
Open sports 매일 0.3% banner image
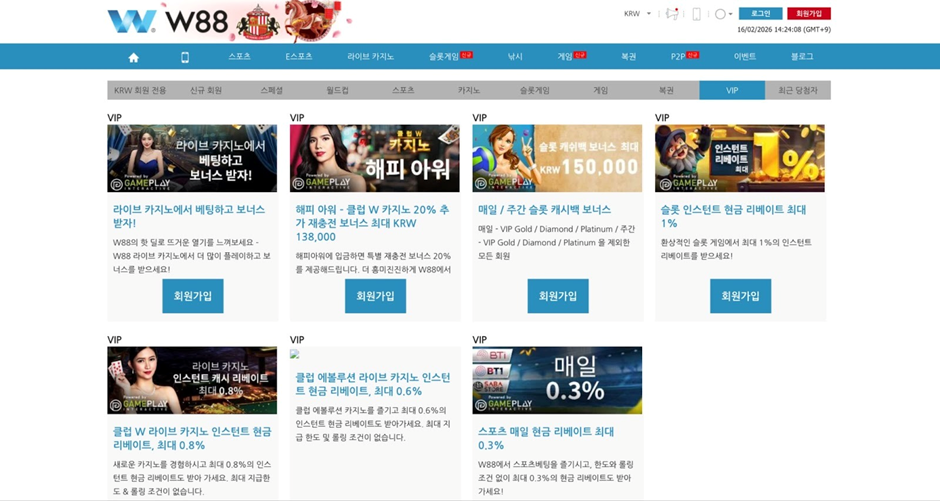click(557, 380)
